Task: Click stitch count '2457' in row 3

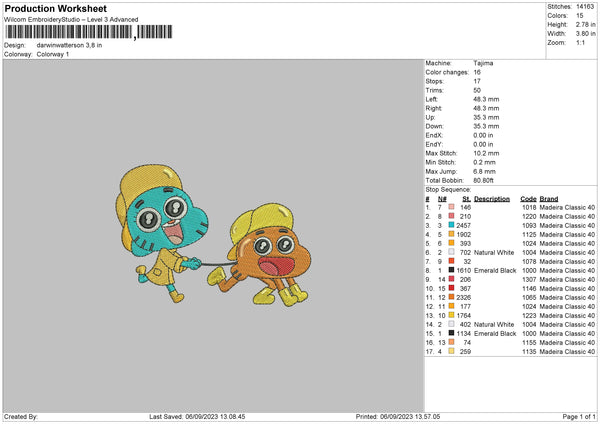Action: pyautogui.click(x=463, y=225)
